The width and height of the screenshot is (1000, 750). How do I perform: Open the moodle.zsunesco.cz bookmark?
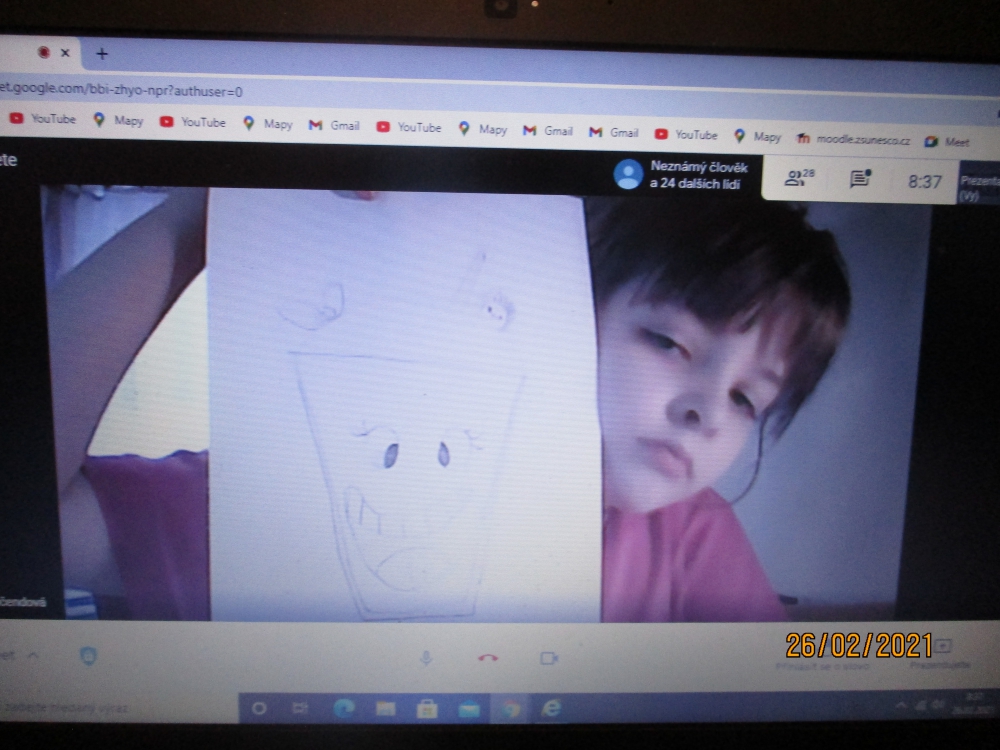[854, 140]
